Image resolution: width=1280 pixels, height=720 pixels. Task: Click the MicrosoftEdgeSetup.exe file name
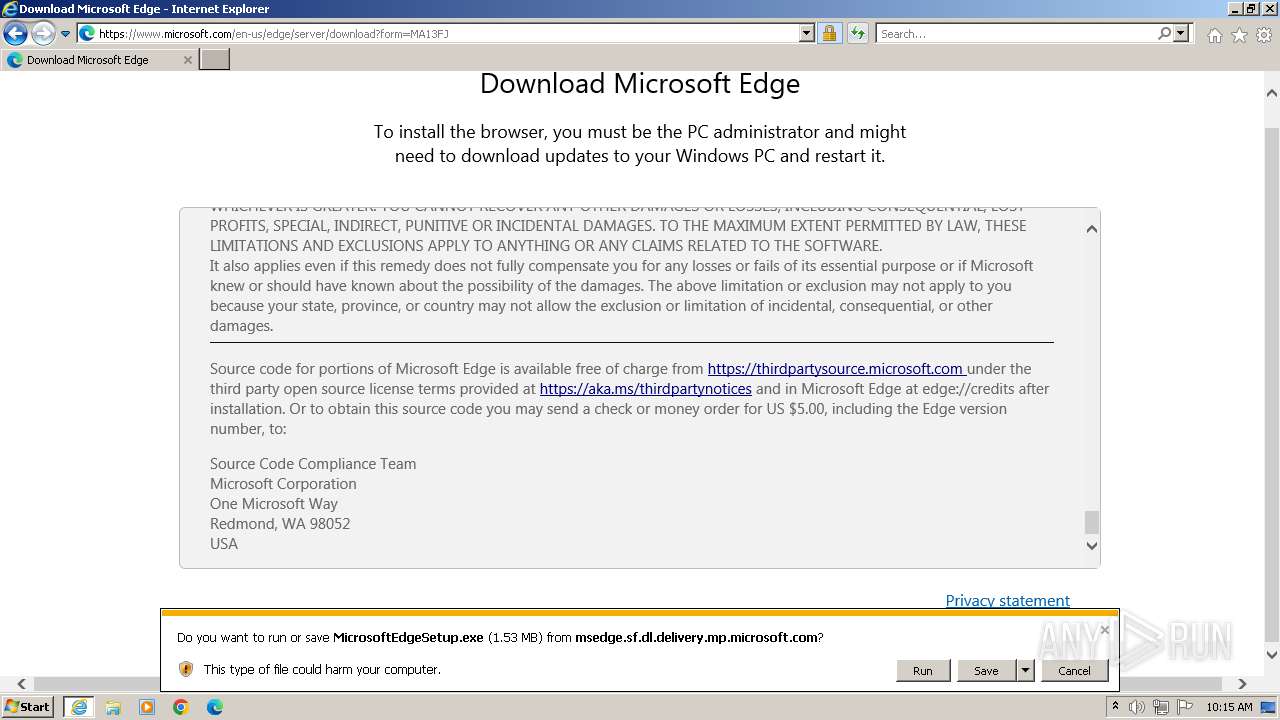408,637
